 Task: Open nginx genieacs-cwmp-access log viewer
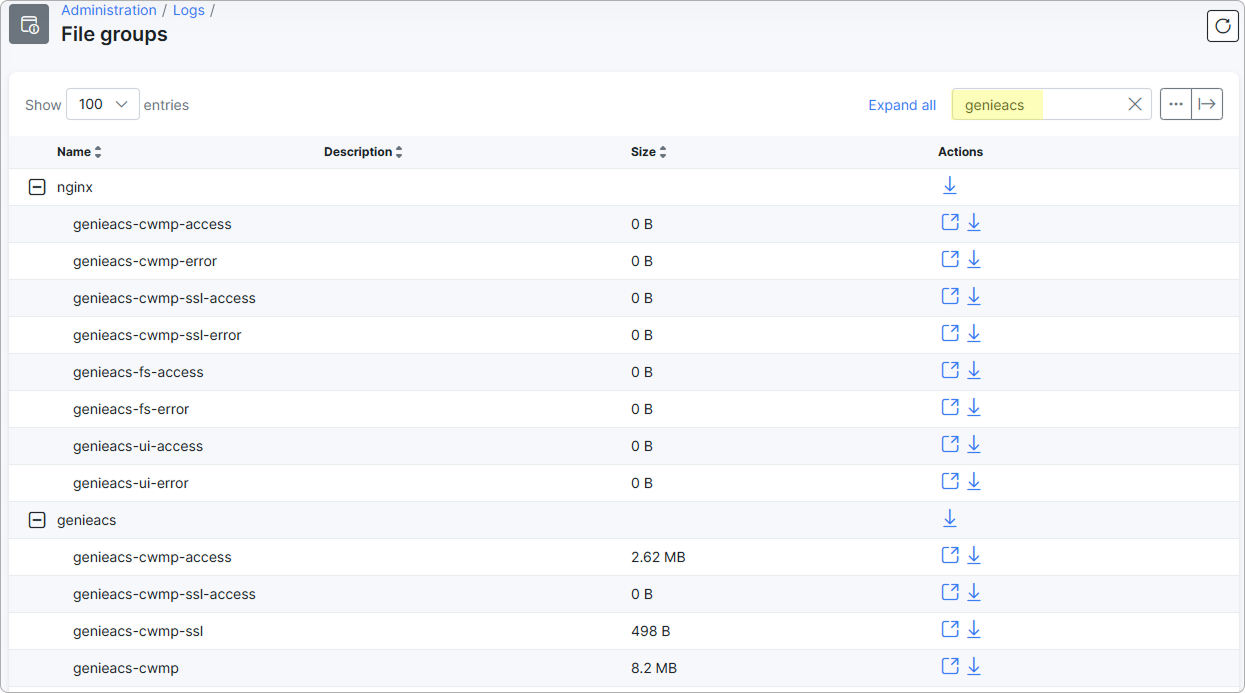click(x=950, y=223)
